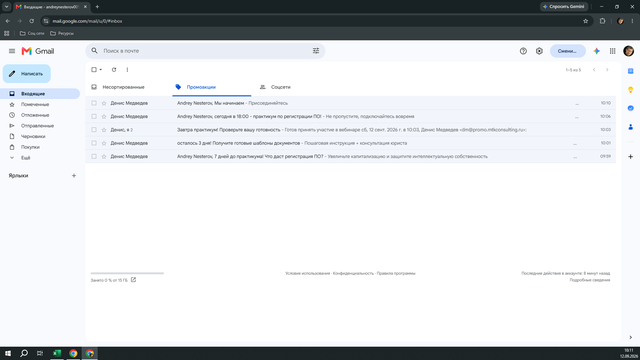Expand the 'Ещё' sidebar section

pos(25,158)
